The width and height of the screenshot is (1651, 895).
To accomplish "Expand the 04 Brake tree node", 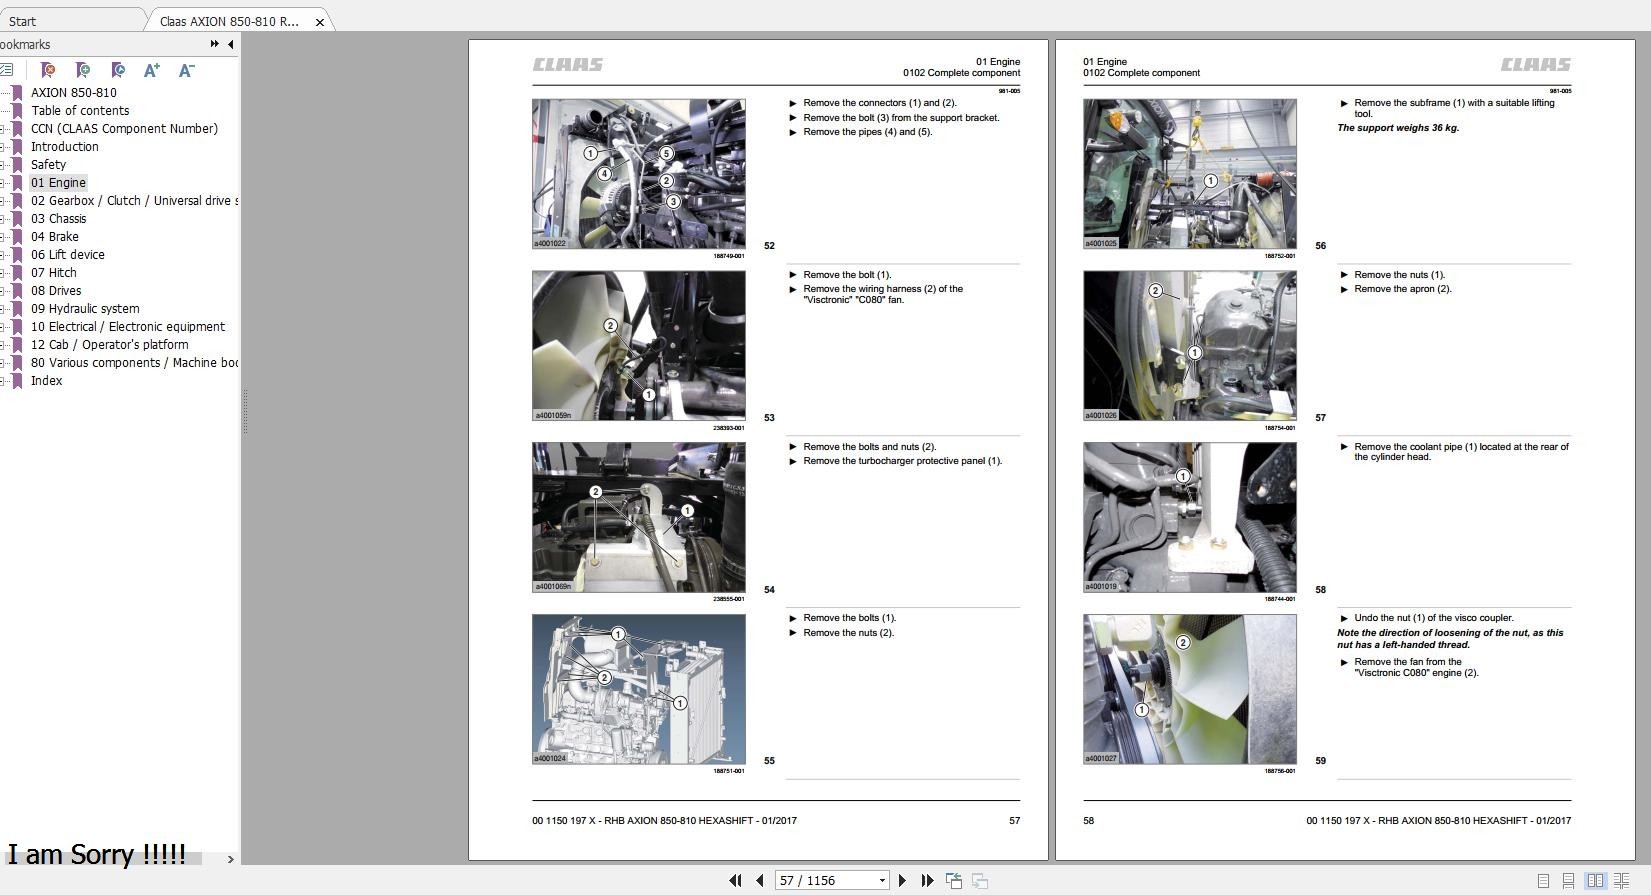I will [x=3, y=237].
